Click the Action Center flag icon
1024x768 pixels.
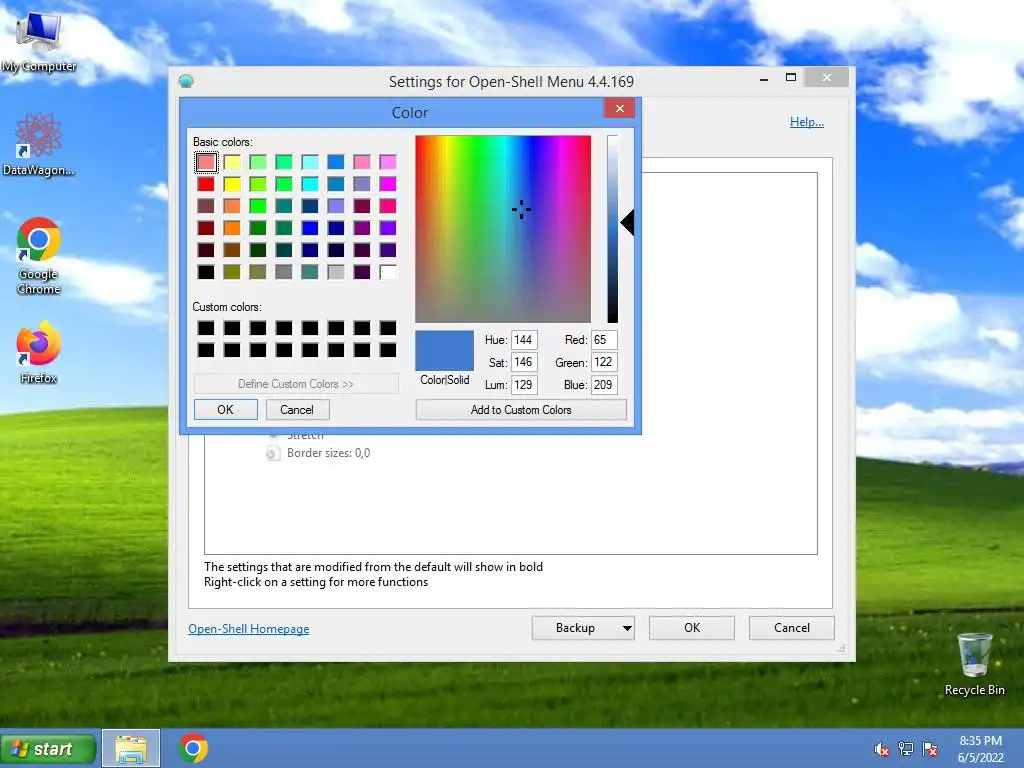(x=930, y=749)
